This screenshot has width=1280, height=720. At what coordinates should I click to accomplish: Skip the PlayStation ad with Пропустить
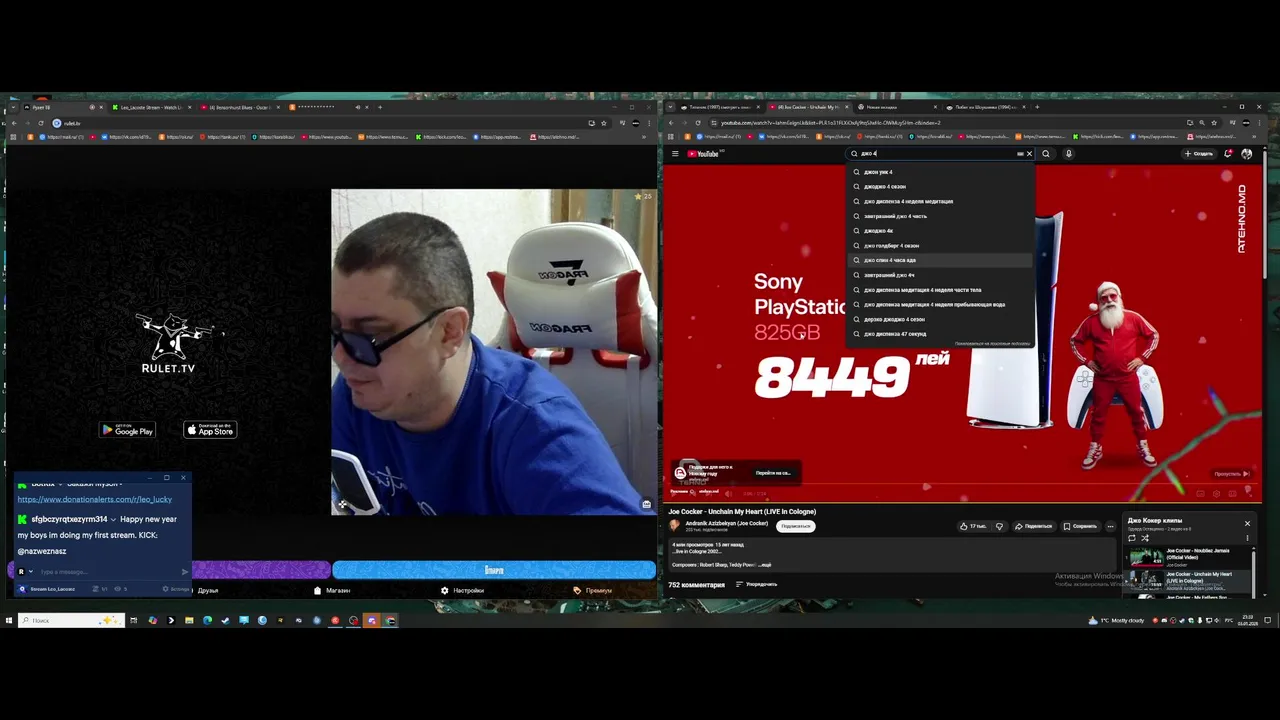pyautogui.click(x=1231, y=474)
